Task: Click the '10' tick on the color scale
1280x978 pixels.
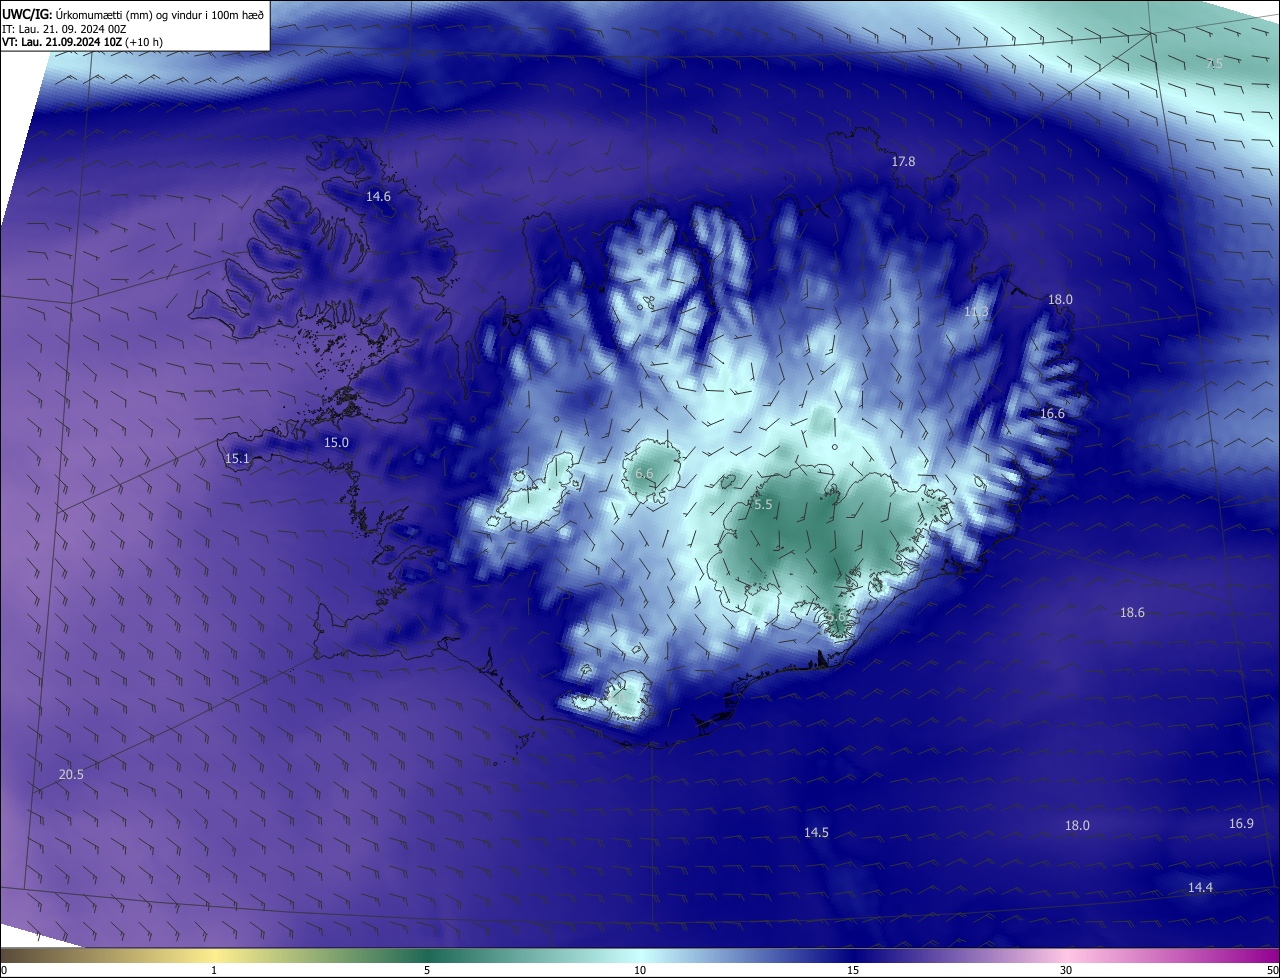Action: coord(640,970)
